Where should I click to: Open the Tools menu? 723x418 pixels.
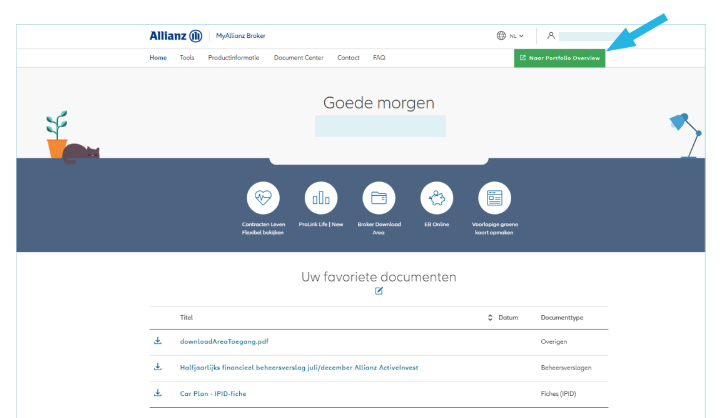[187, 58]
